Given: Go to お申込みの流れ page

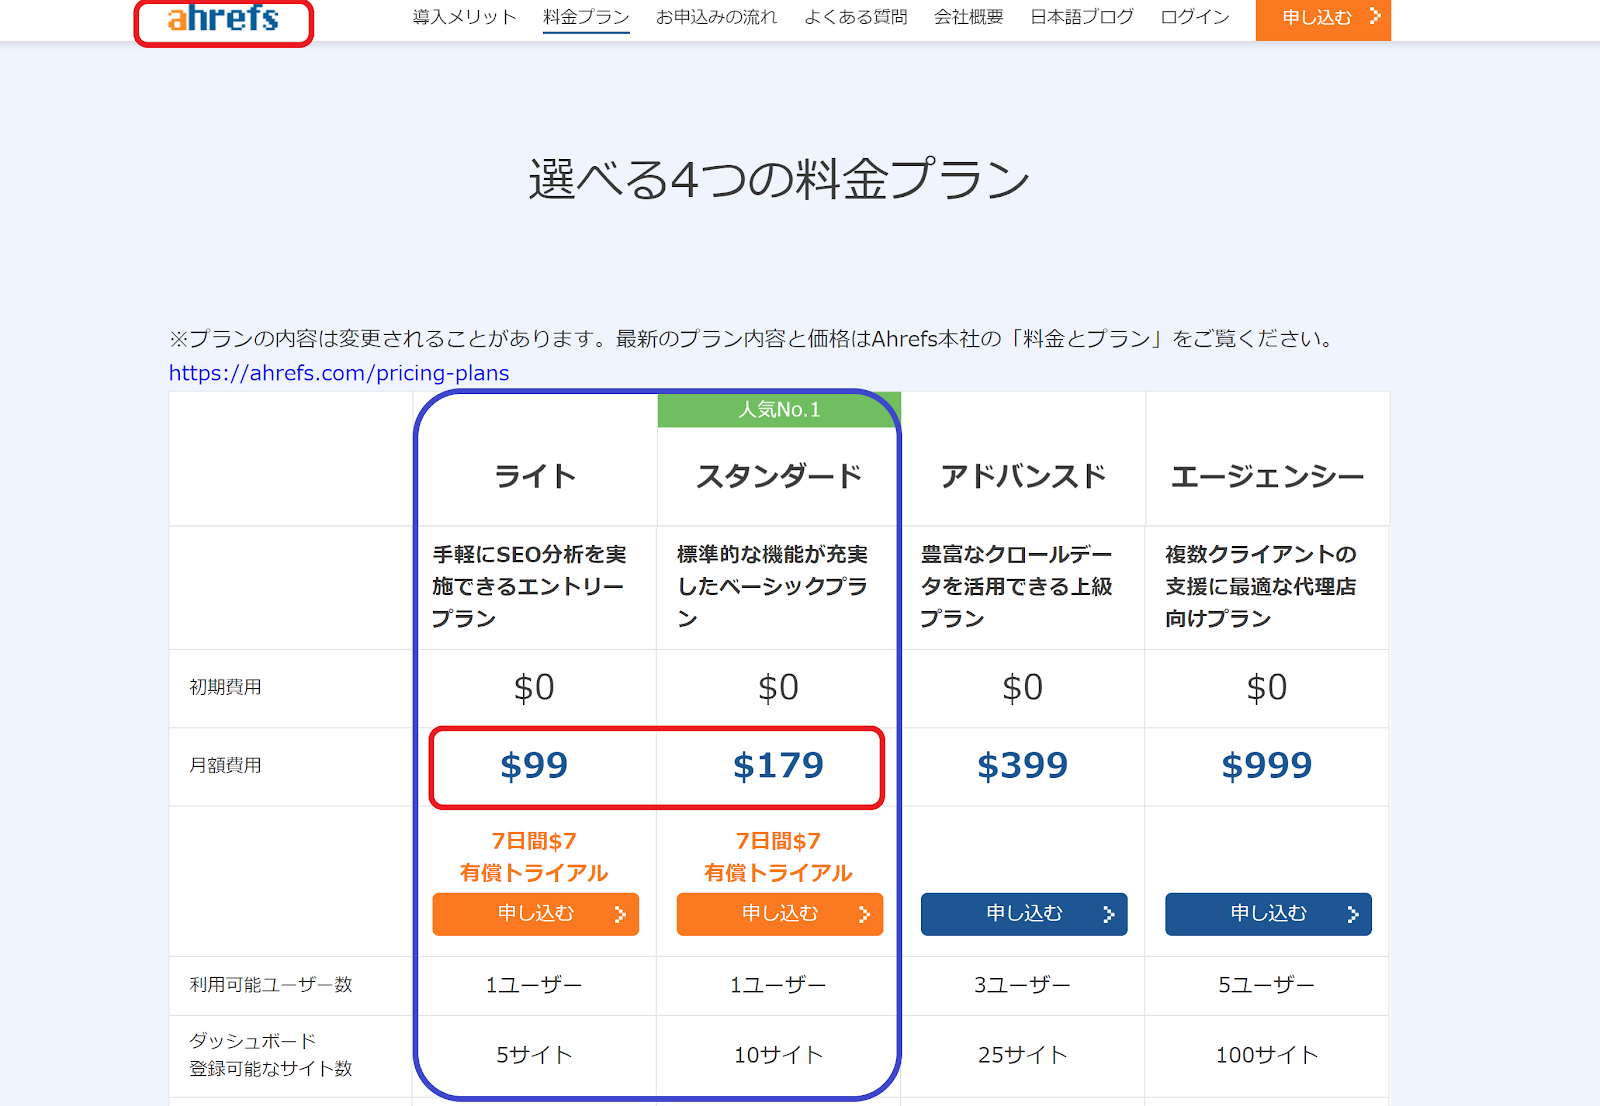Looking at the screenshot, I should (x=716, y=17).
